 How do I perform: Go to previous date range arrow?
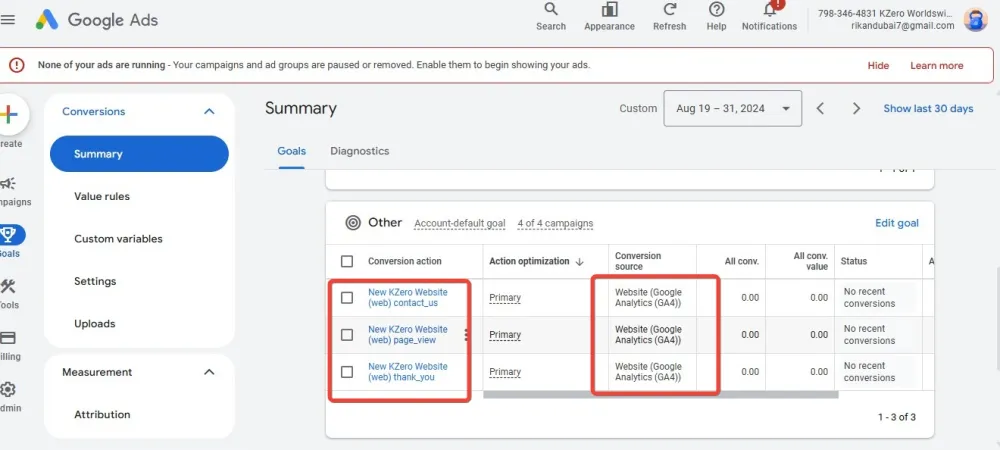tap(820, 109)
